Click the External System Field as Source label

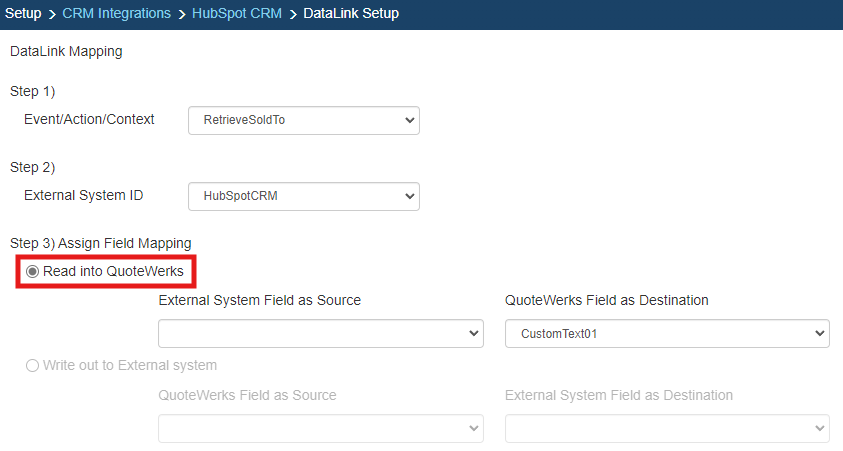(259, 300)
